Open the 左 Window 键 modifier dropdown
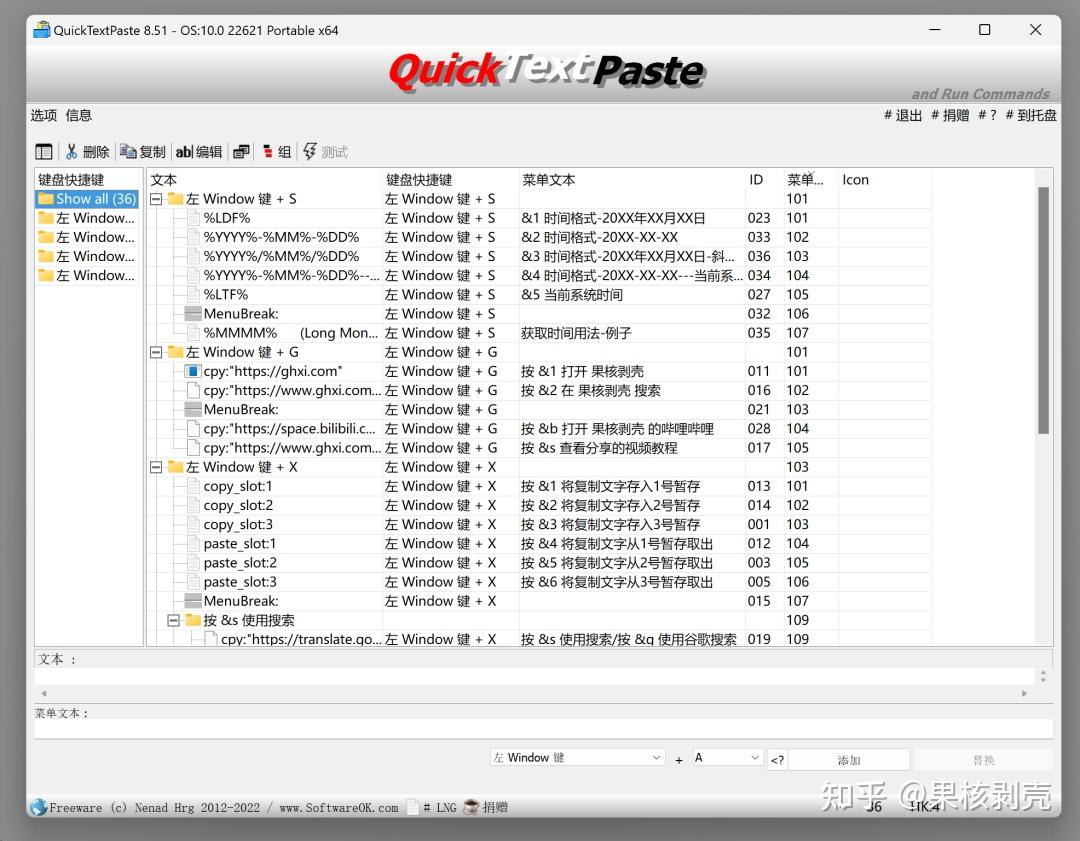This screenshot has height=841, width=1080. click(x=576, y=758)
